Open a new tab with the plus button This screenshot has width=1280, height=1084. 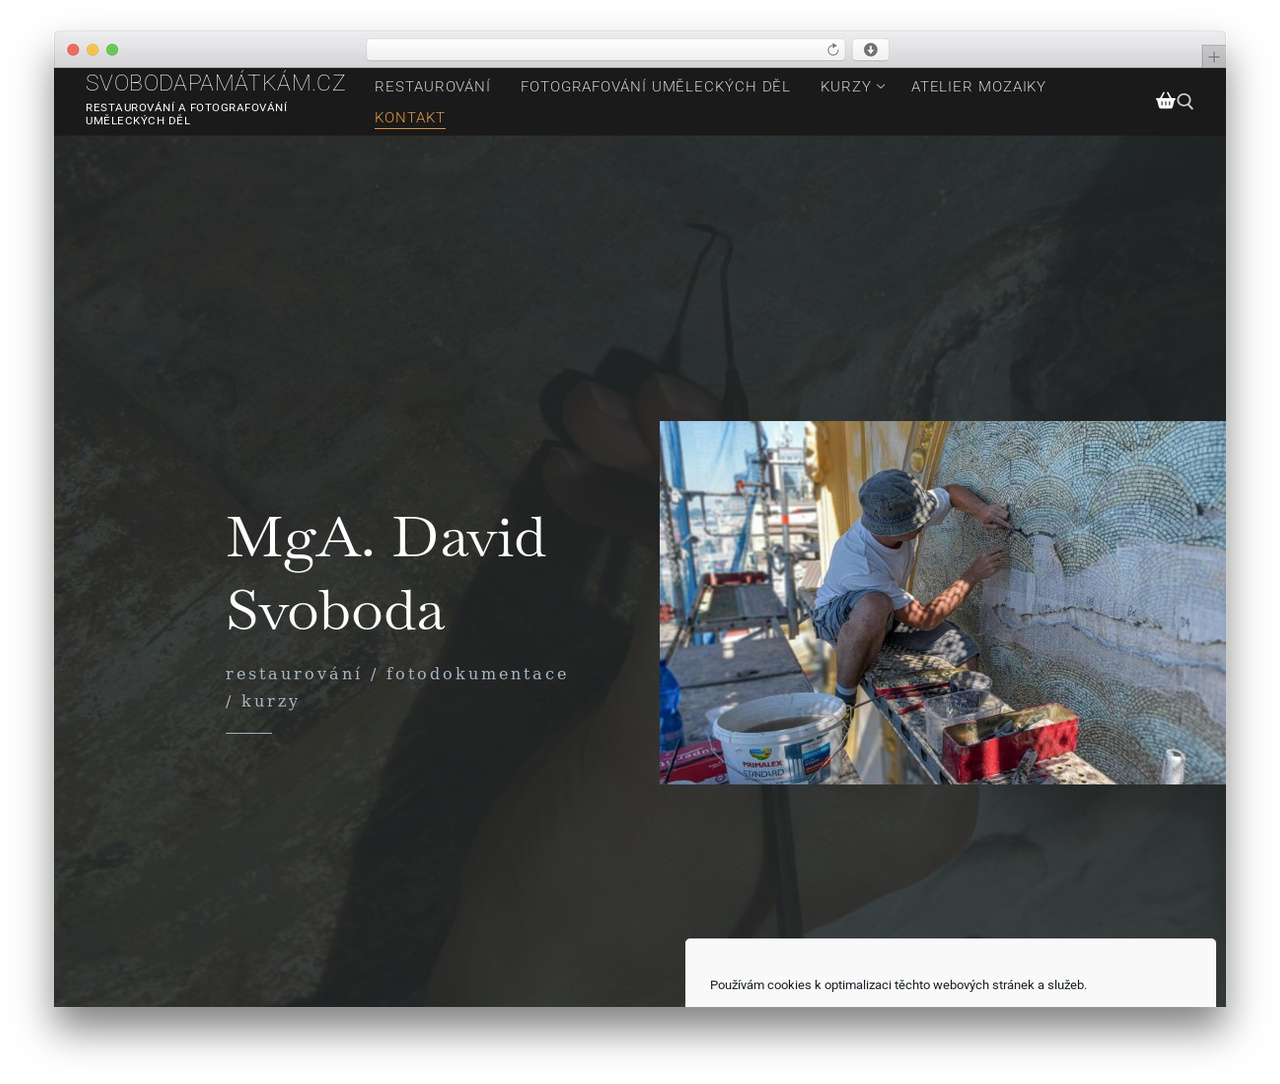[1213, 57]
